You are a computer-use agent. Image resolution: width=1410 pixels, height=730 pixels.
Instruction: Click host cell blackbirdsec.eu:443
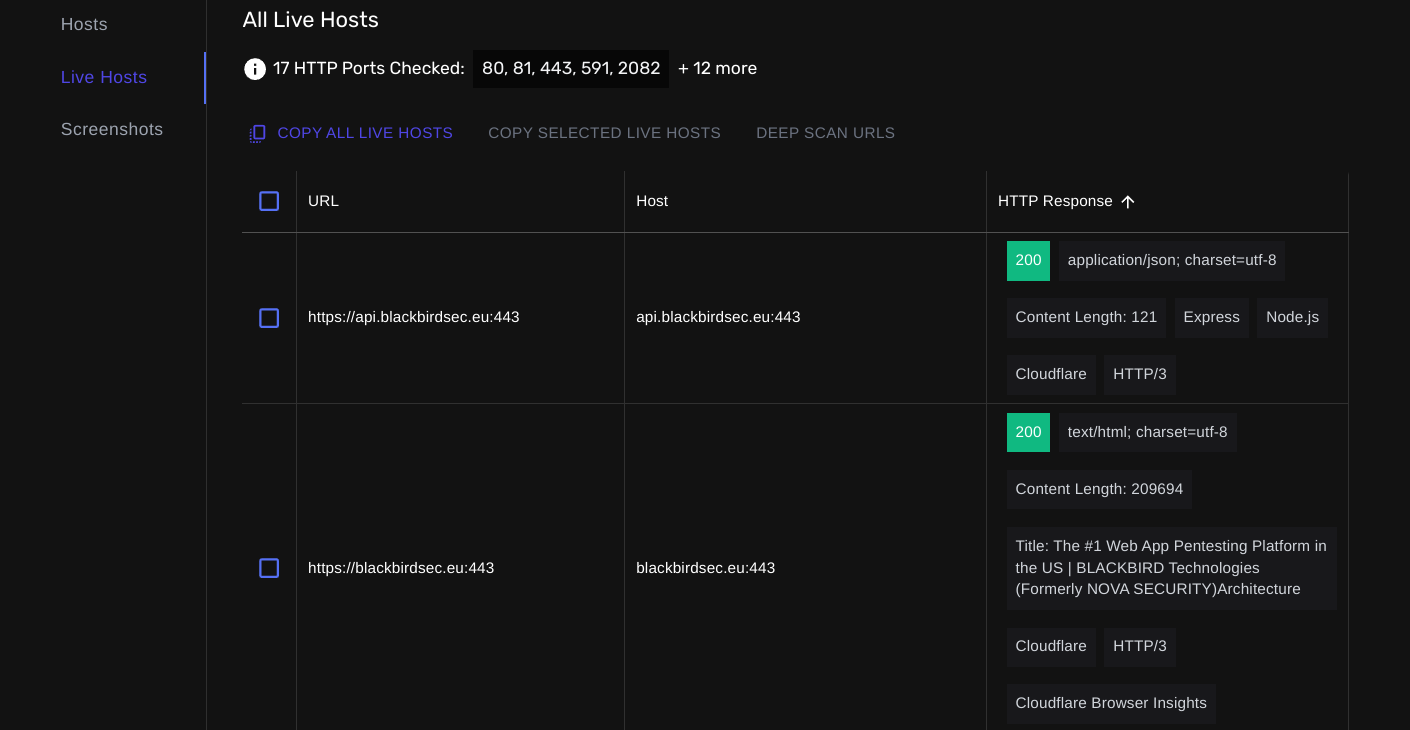coord(706,568)
